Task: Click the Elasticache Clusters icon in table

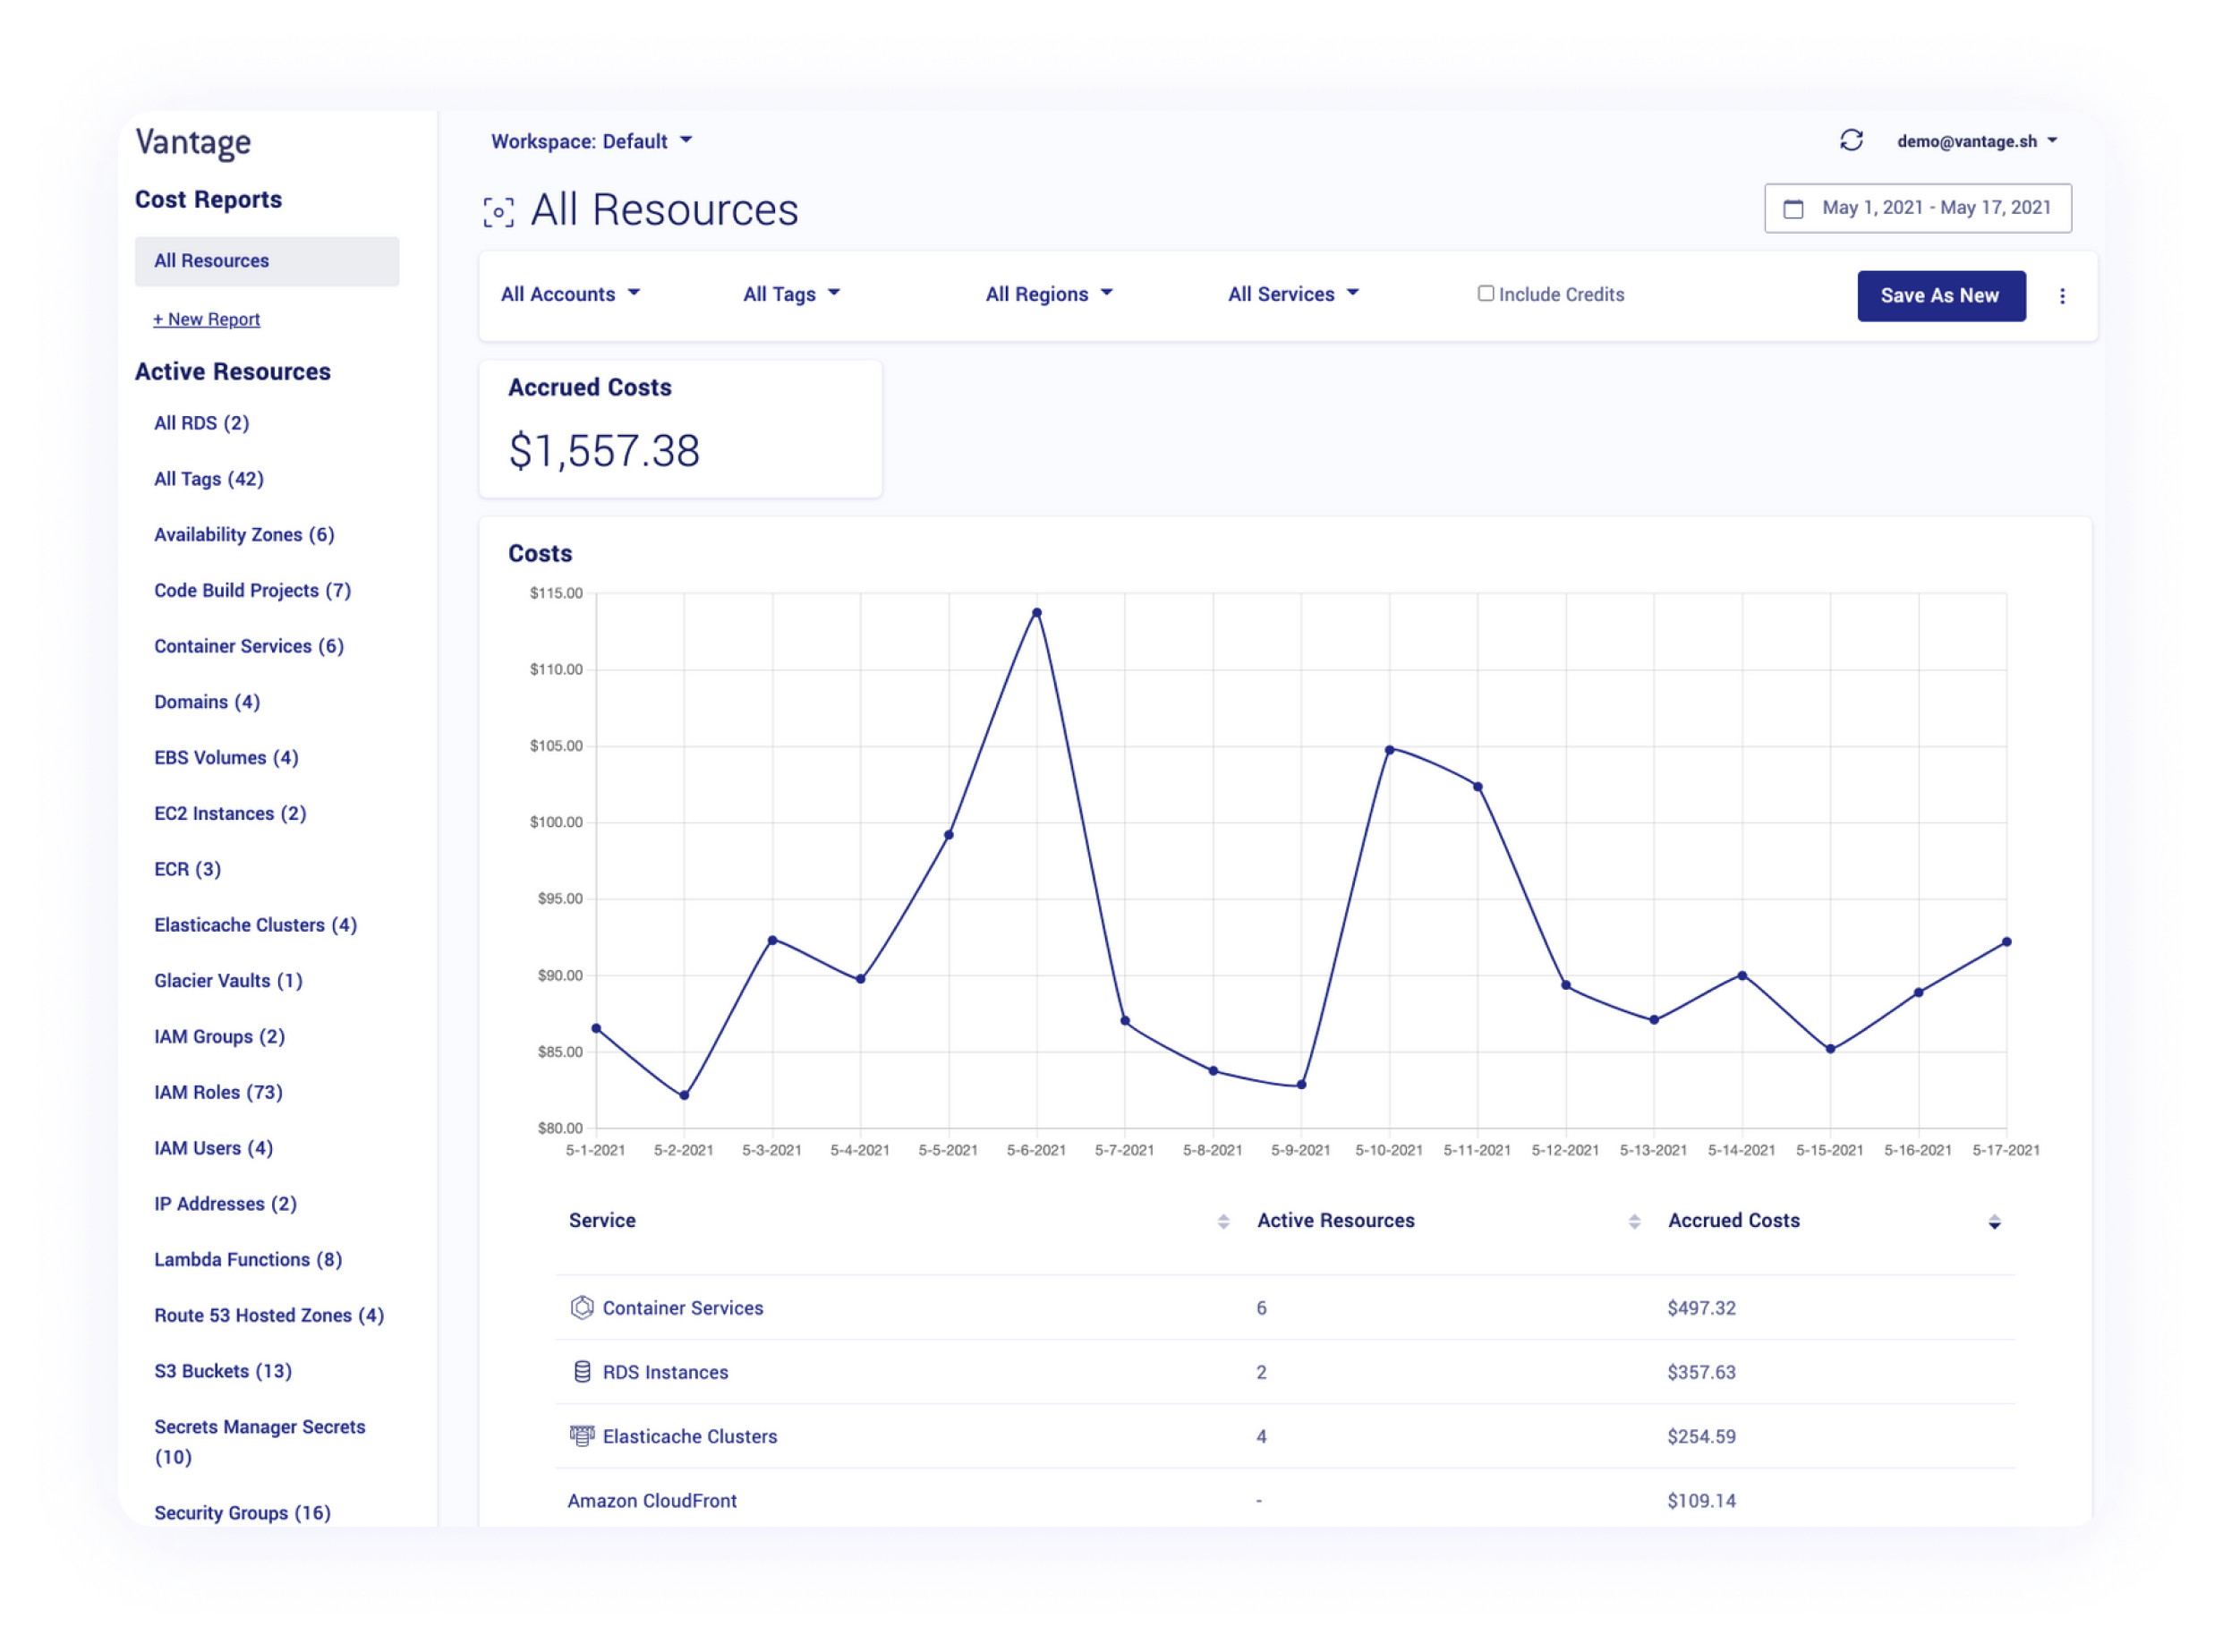Action: [x=582, y=1435]
